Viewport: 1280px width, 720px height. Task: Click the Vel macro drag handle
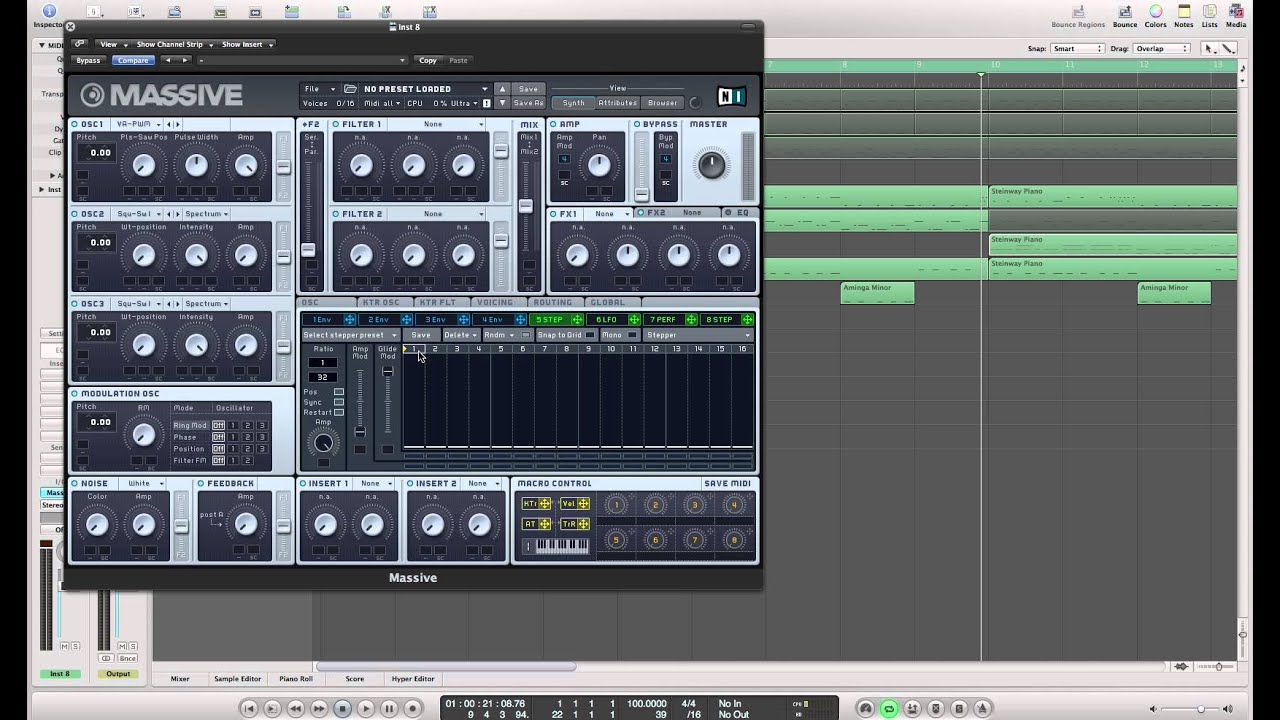(x=583, y=504)
